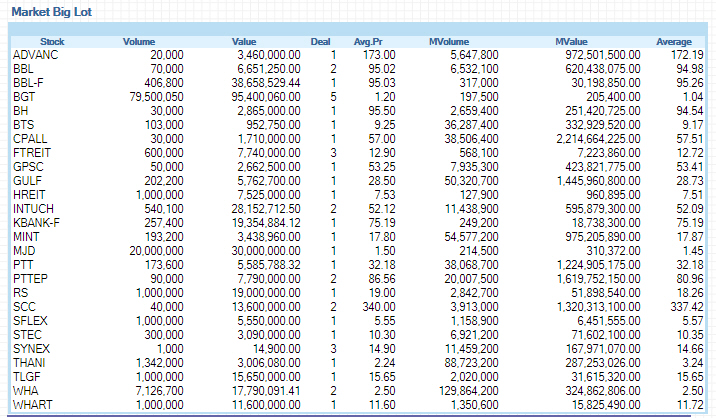Click the BH stock name
The width and height of the screenshot is (716, 418).
21,111
